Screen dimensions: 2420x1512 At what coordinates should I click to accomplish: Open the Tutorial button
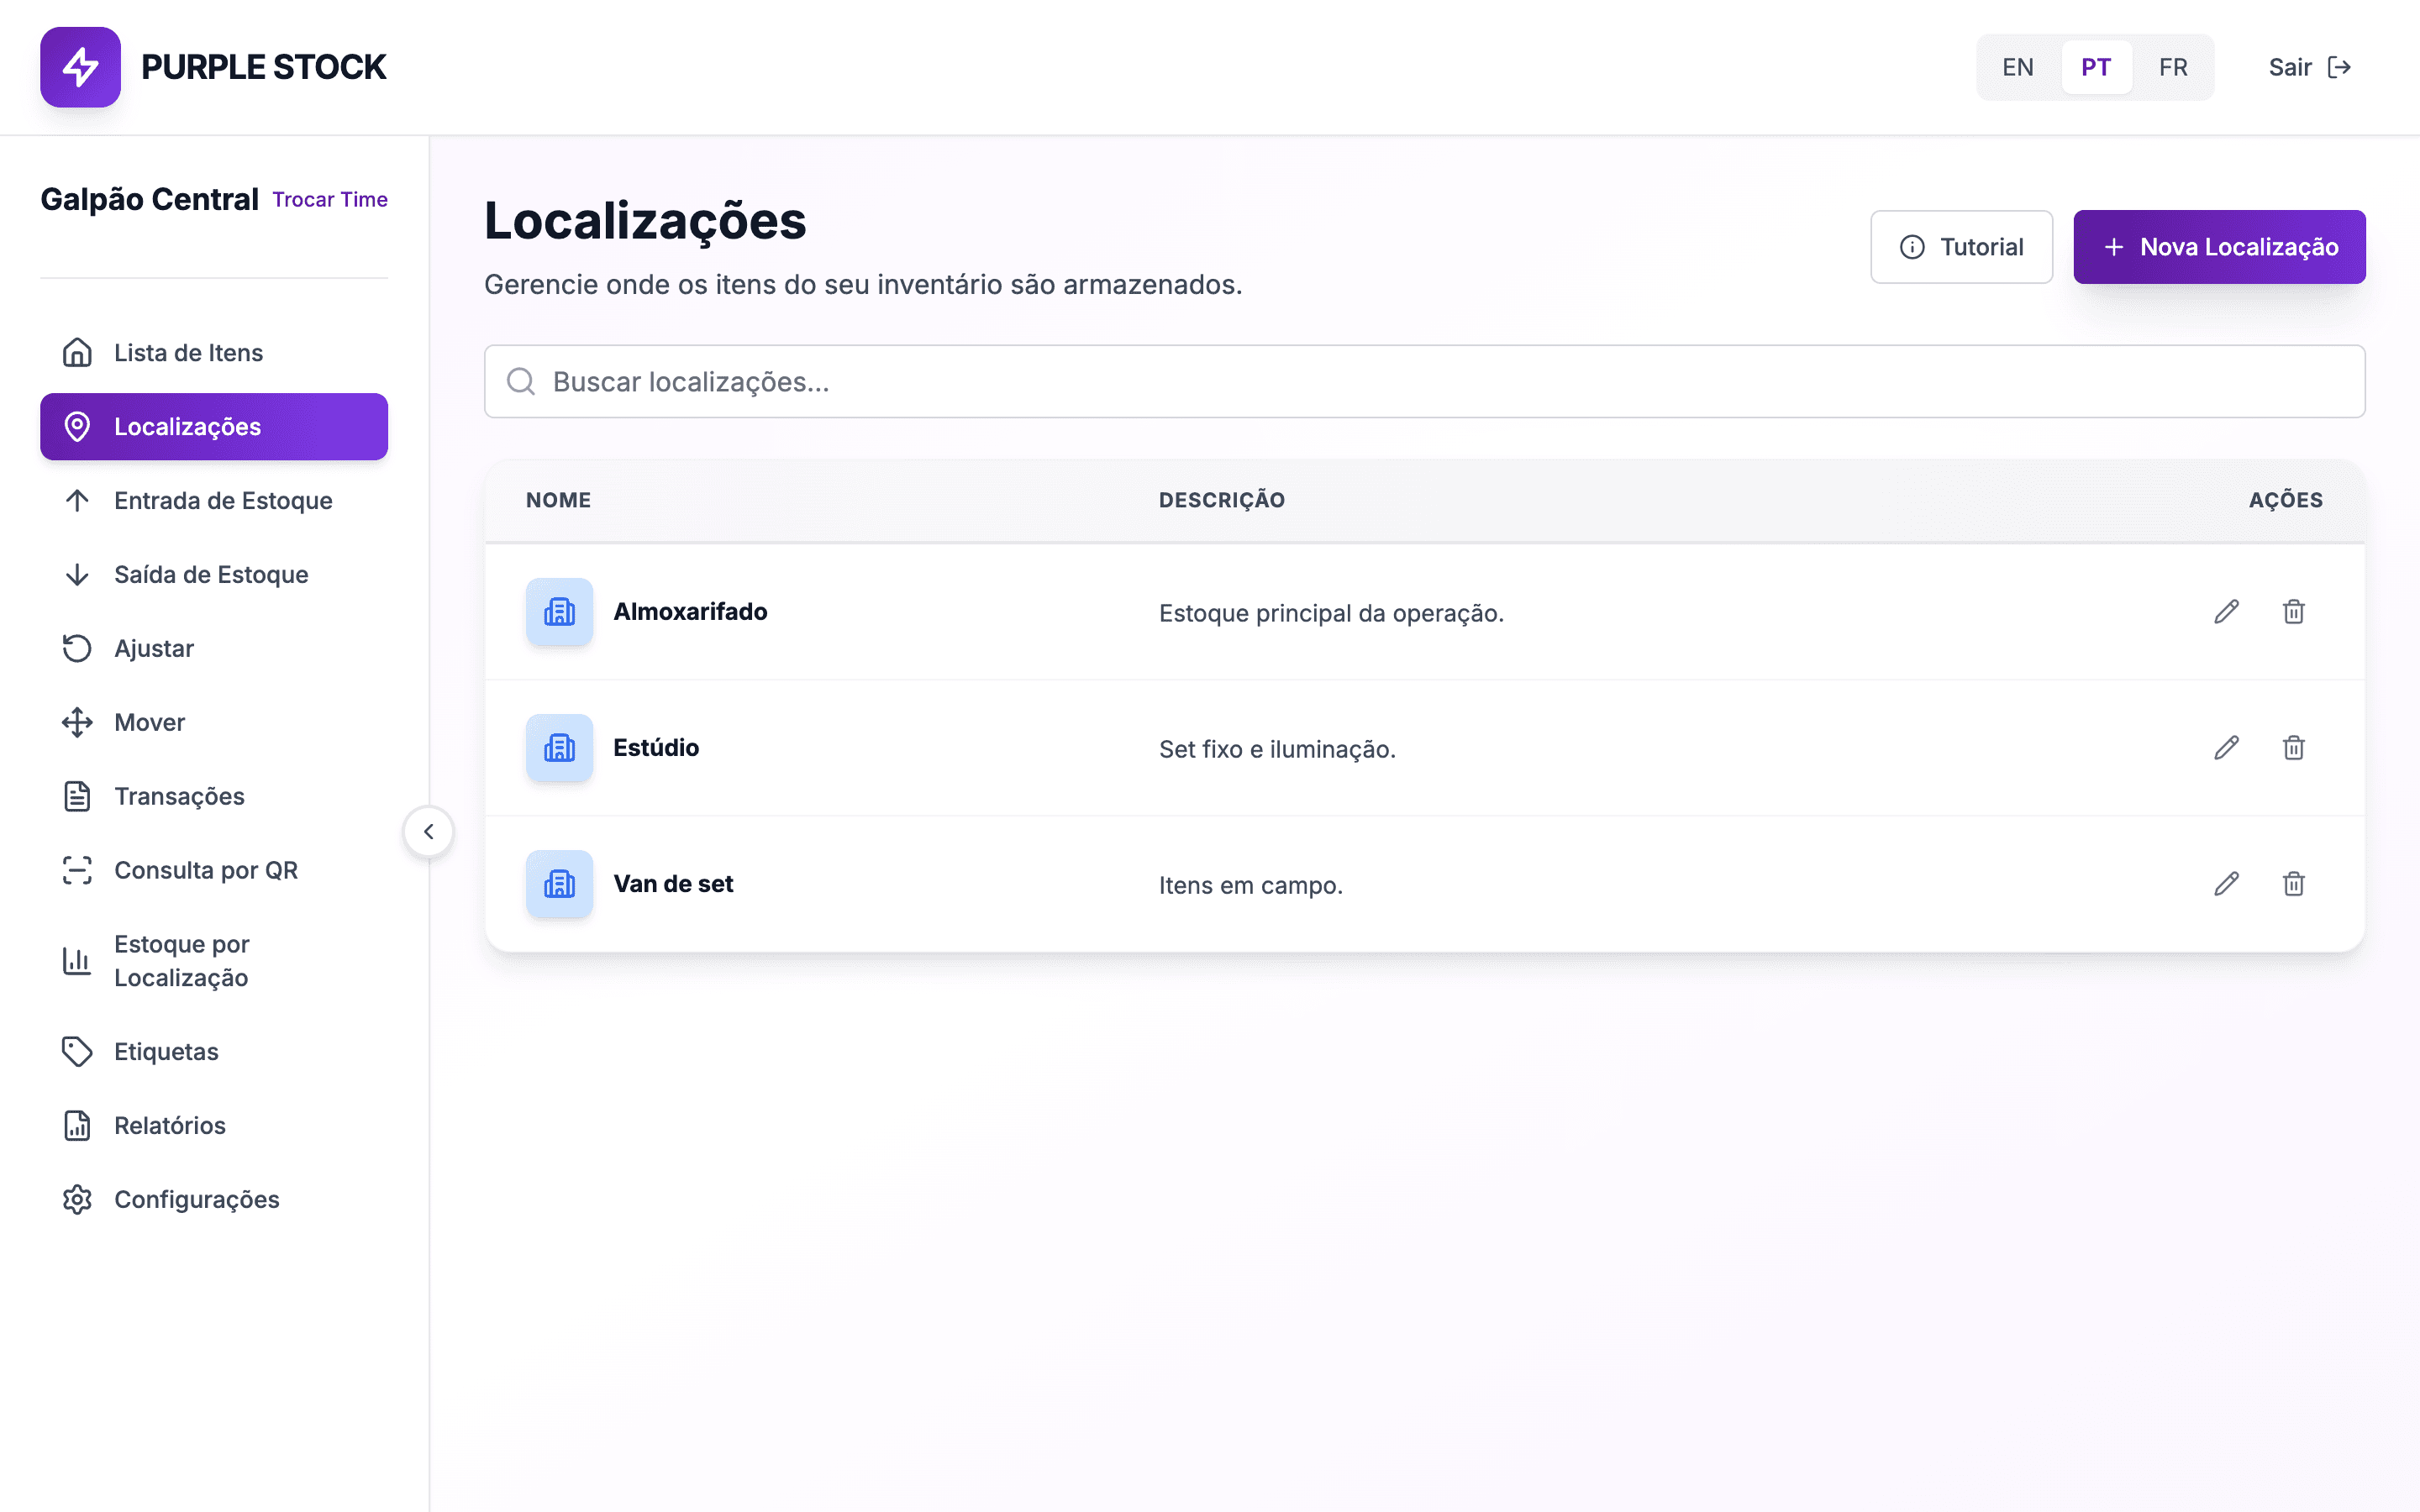(1961, 247)
